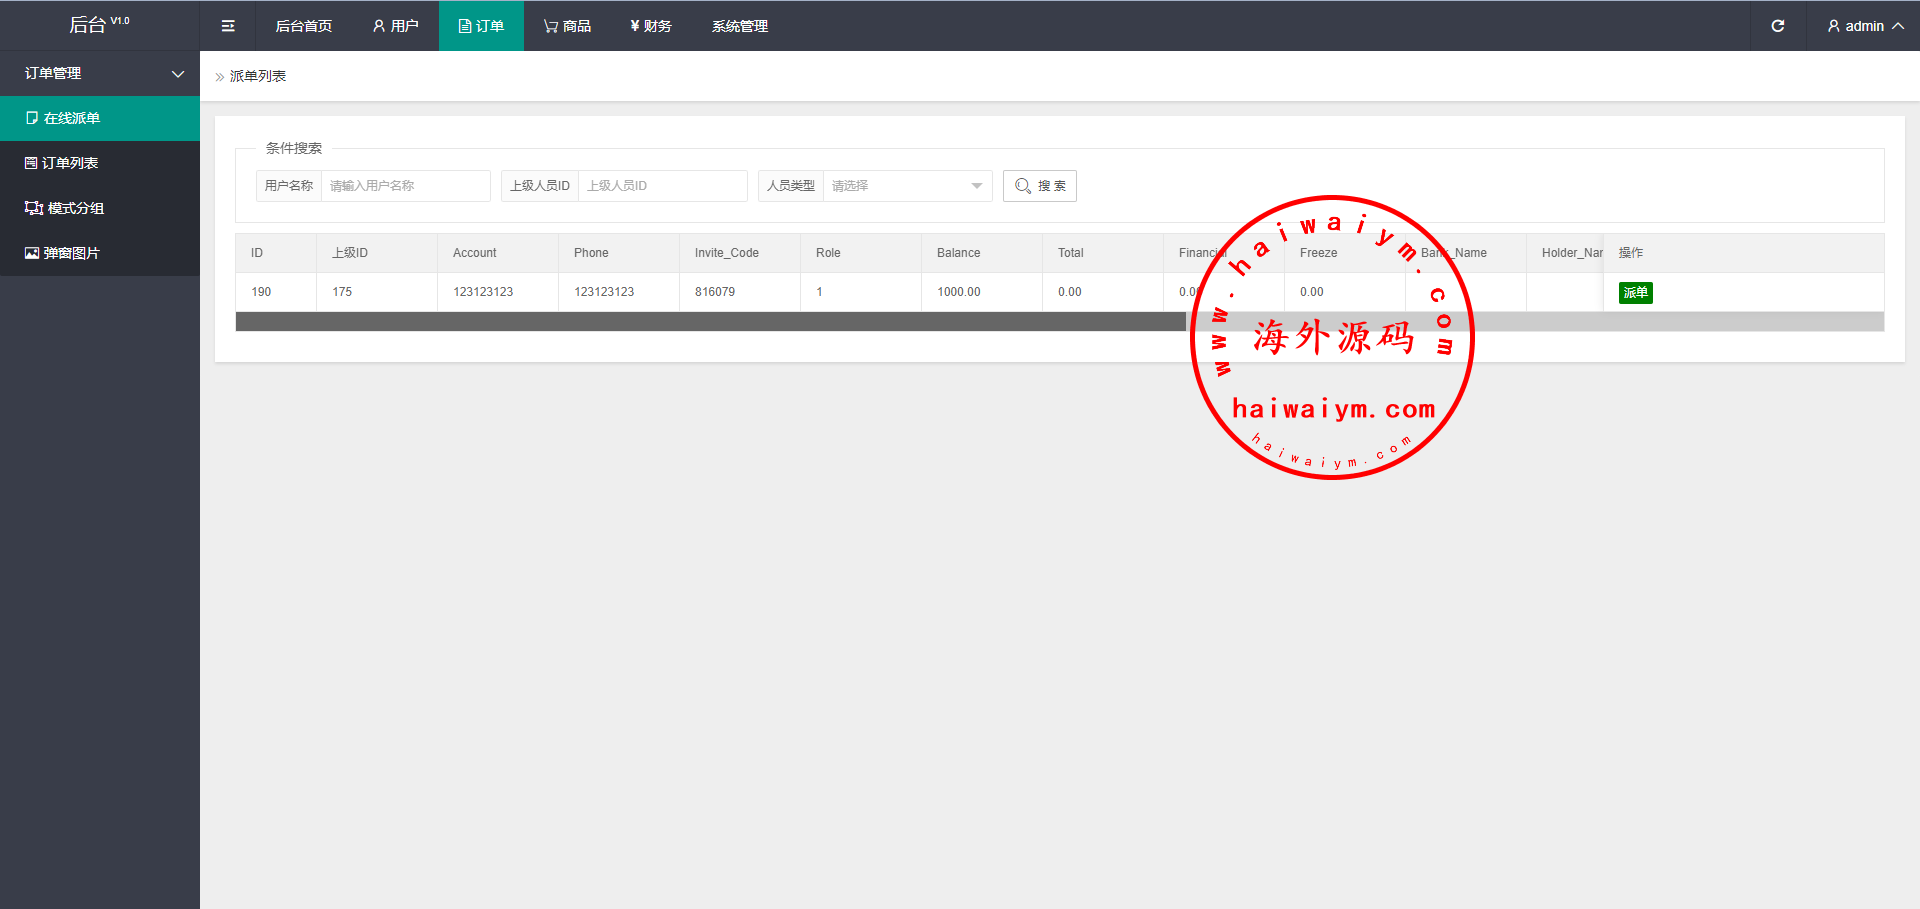The height and width of the screenshot is (909, 1920).
Task: Click the table horizontal scrollbar
Action: coord(710,322)
